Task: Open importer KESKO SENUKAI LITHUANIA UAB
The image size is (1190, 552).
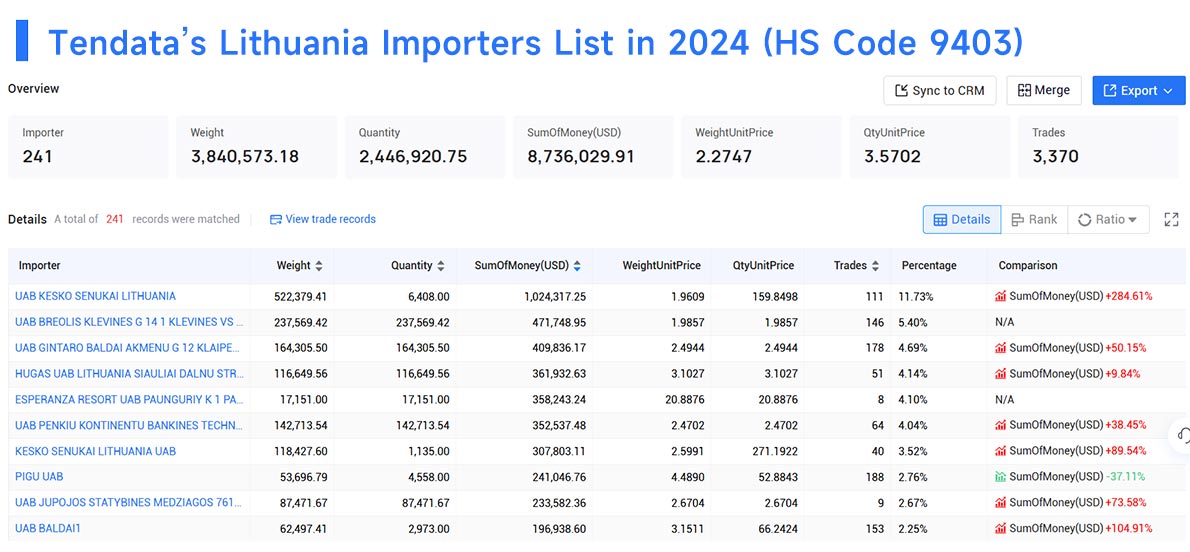Action: click(96, 451)
